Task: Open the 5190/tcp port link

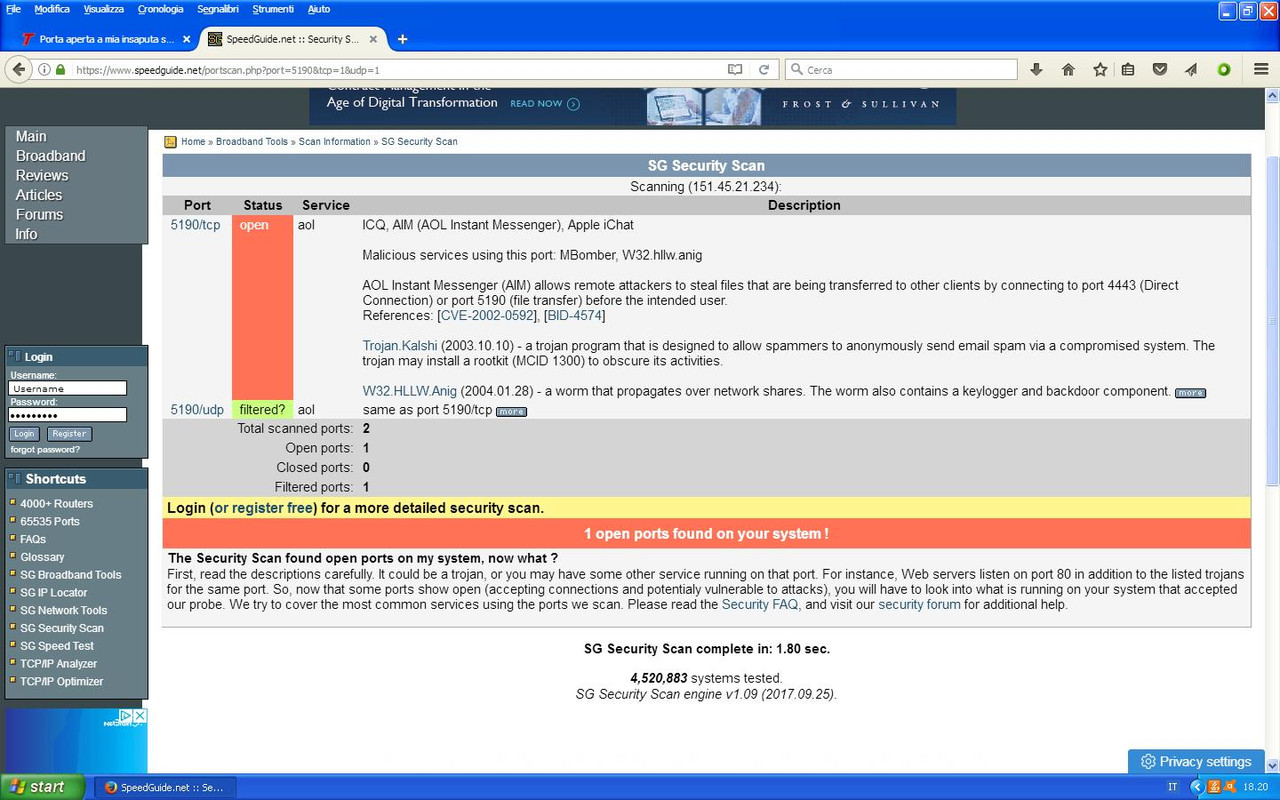Action: (195, 225)
